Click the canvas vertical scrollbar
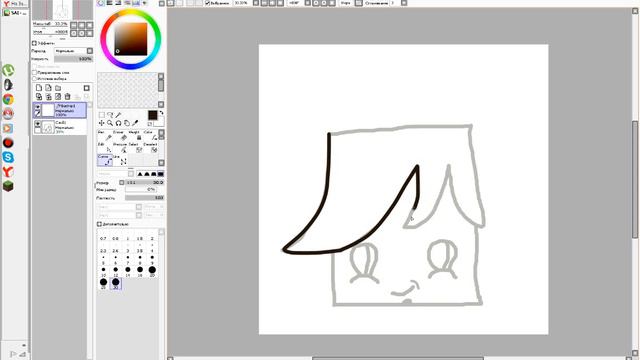The height and width of the screenshot is (360, 640). (635, 180)
